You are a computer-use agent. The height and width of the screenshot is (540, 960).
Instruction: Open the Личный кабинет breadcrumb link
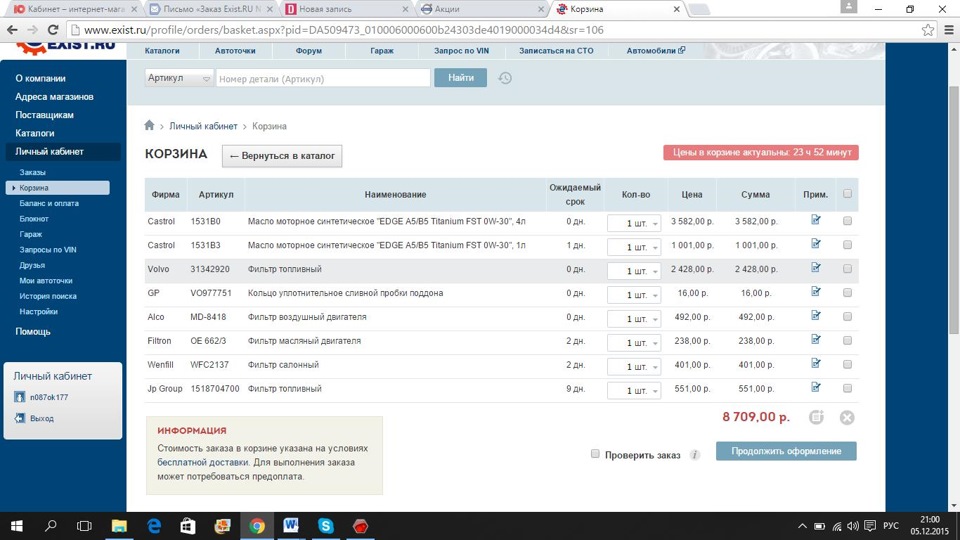tap(203, 126)
